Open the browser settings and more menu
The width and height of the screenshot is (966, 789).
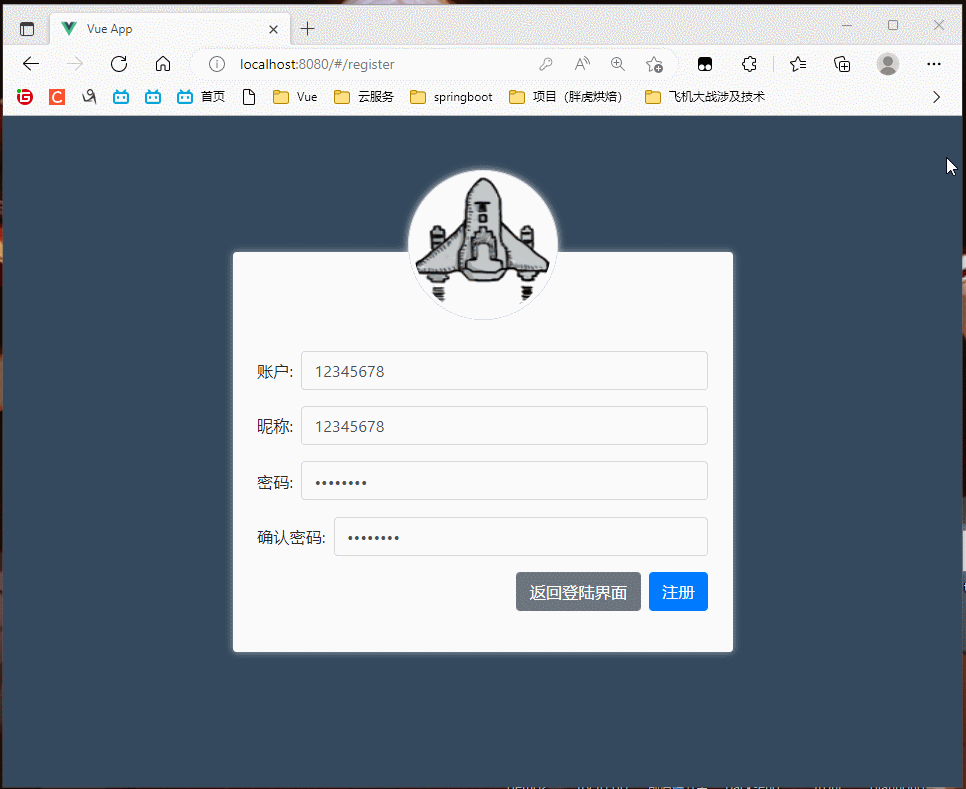point(934,64)
